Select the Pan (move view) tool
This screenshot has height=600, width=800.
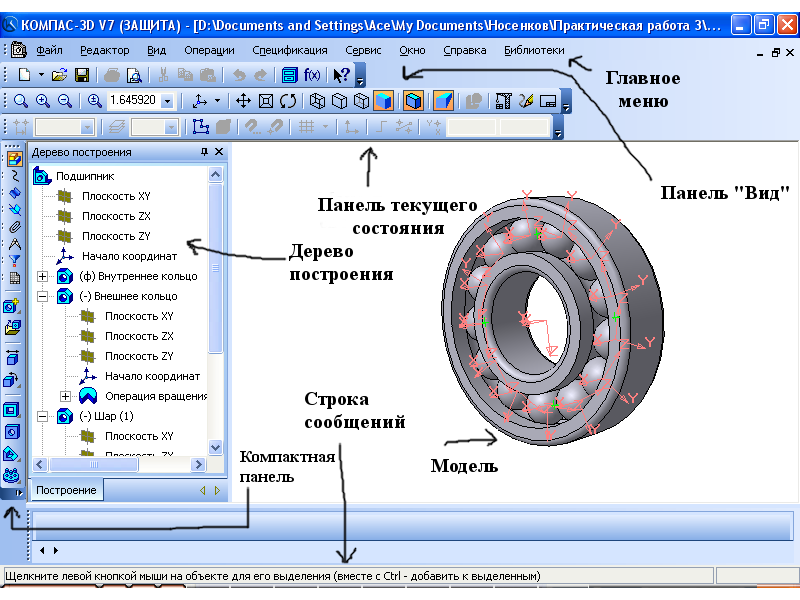(243, 101)
